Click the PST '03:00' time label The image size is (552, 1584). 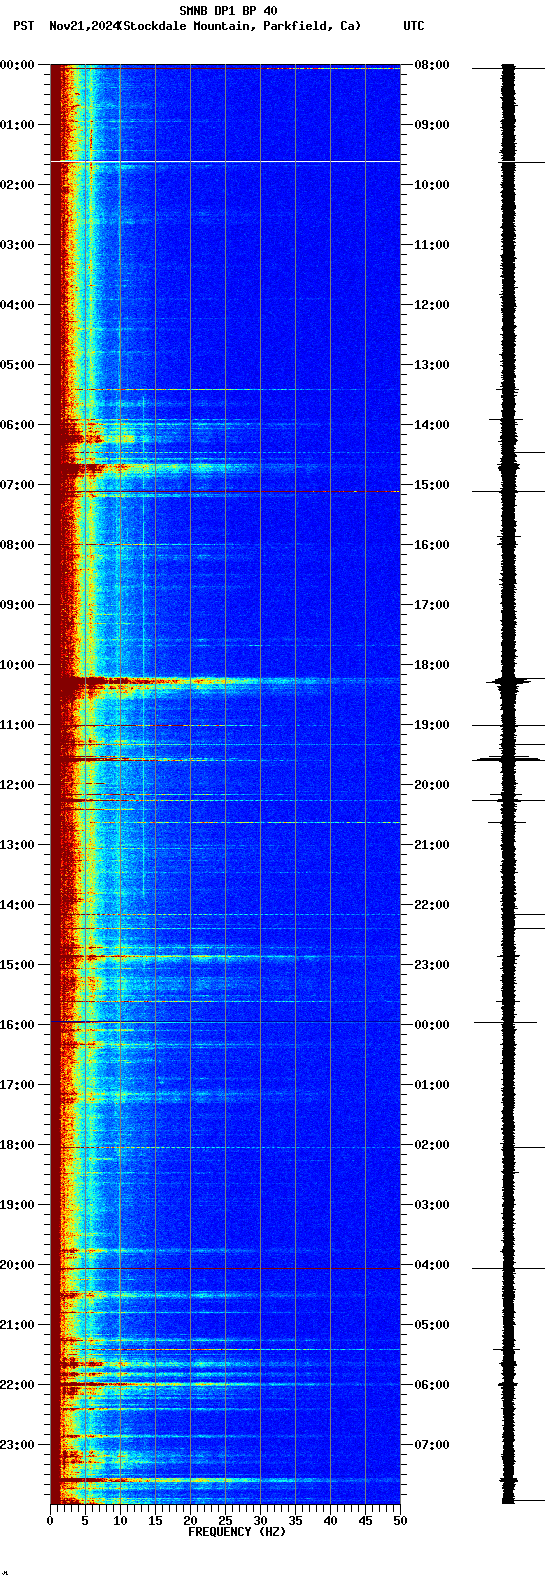(x=17, y=245)
